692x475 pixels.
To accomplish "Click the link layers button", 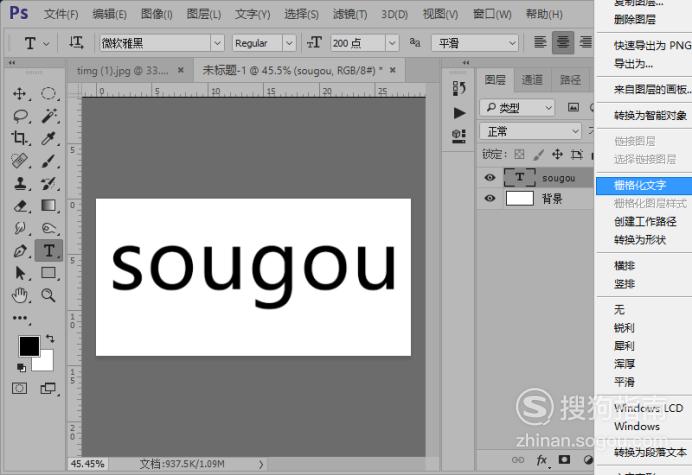I will (518, 460).
